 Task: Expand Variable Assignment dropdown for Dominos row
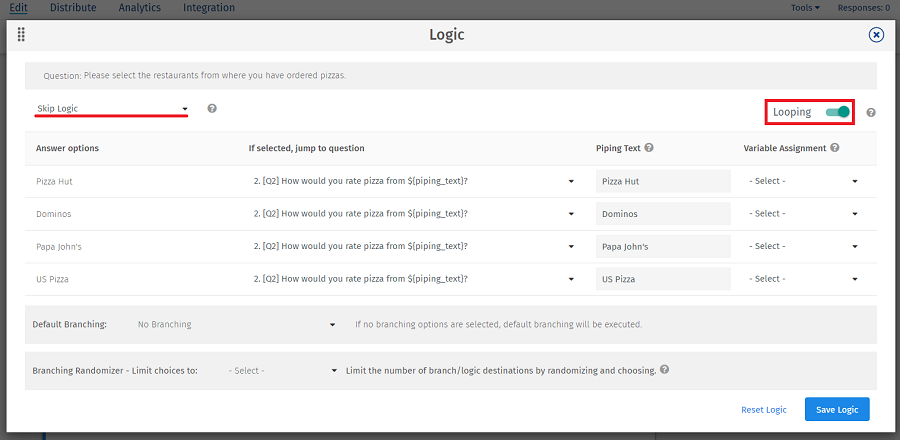803,214
